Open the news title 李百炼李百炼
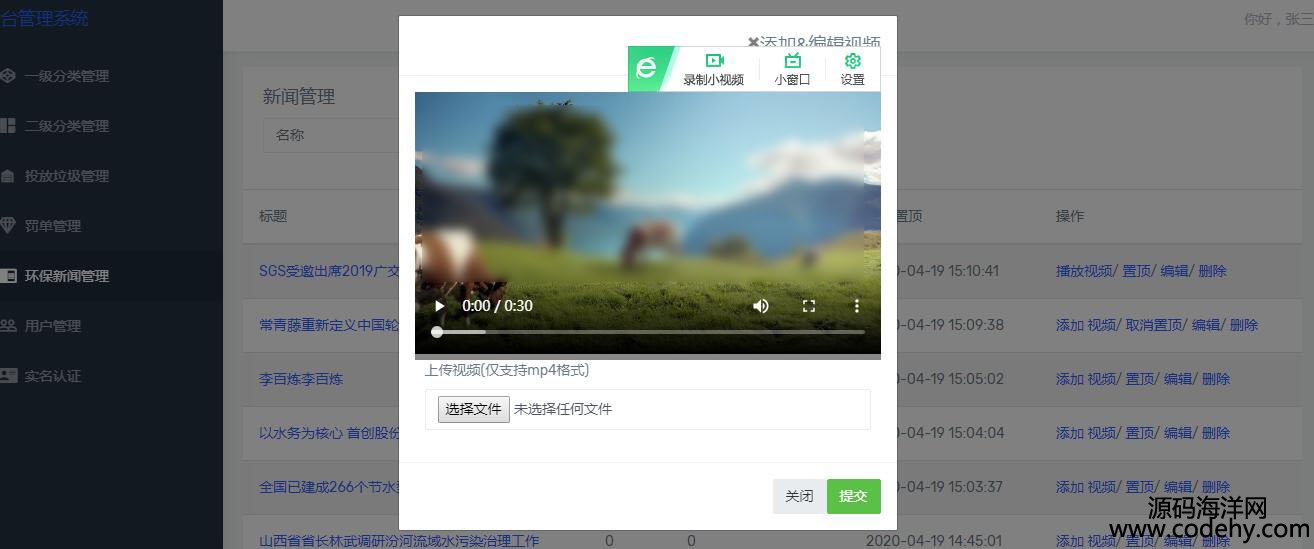Screen dimensions: 1314x549 301,379
